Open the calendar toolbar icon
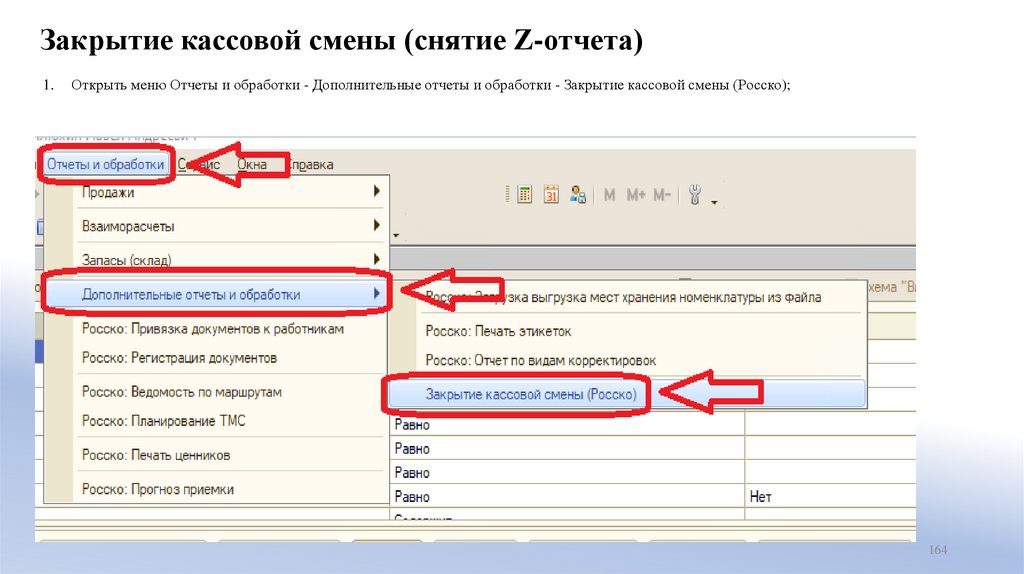Viewport: 1024px width, 574px height. [x=551, y=195]
